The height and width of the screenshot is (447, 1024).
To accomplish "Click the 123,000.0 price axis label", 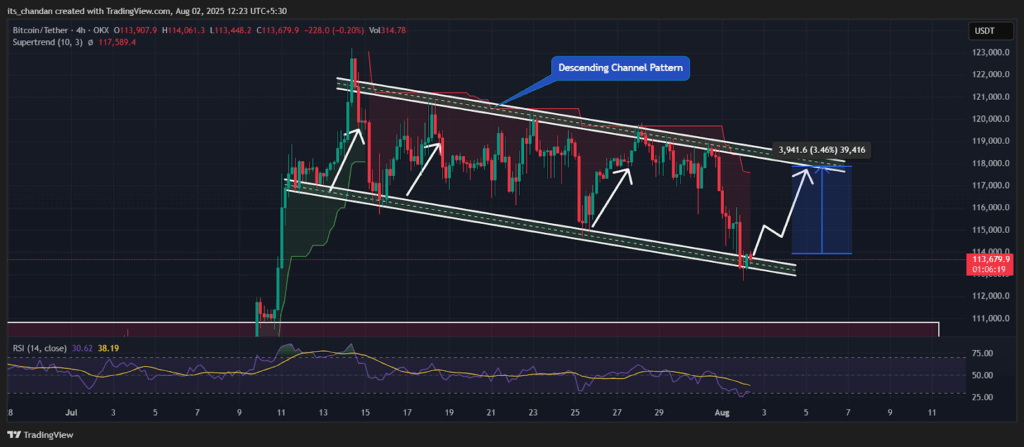I will (991, 52).
